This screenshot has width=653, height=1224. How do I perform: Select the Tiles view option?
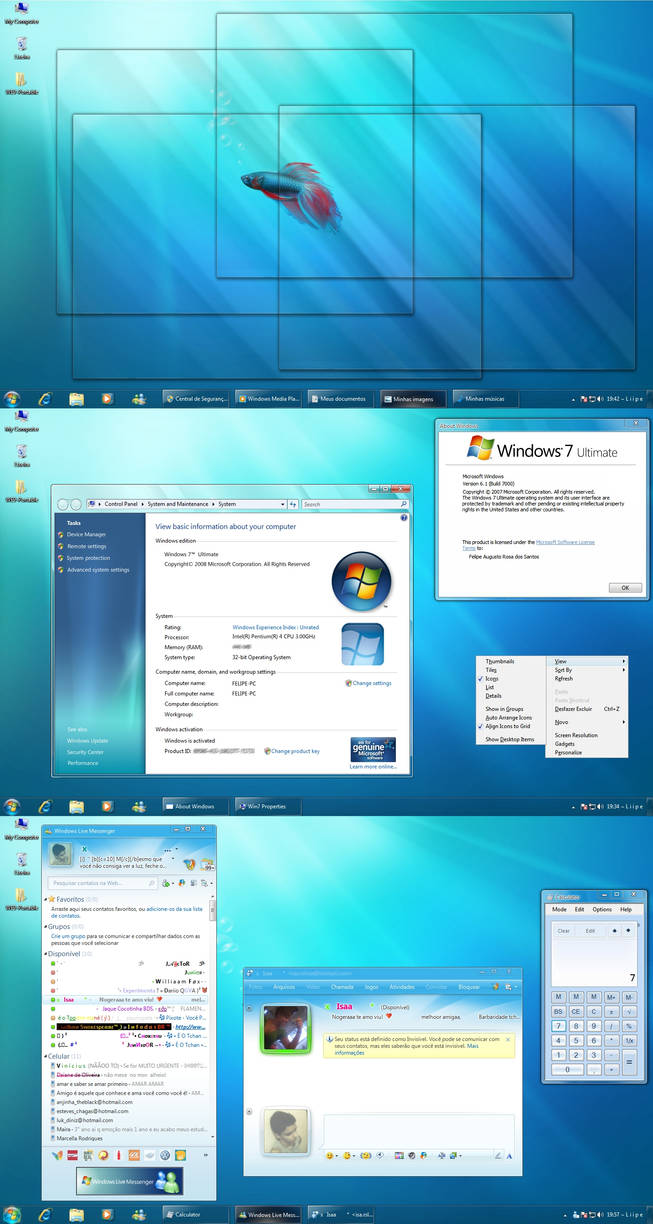[491, 670]
